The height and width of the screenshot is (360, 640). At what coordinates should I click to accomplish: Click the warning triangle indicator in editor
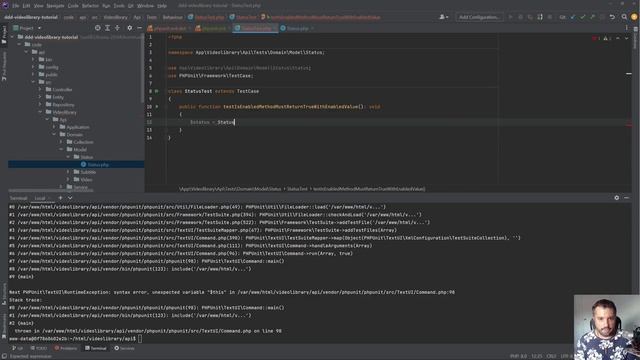(x=606, y=38)
